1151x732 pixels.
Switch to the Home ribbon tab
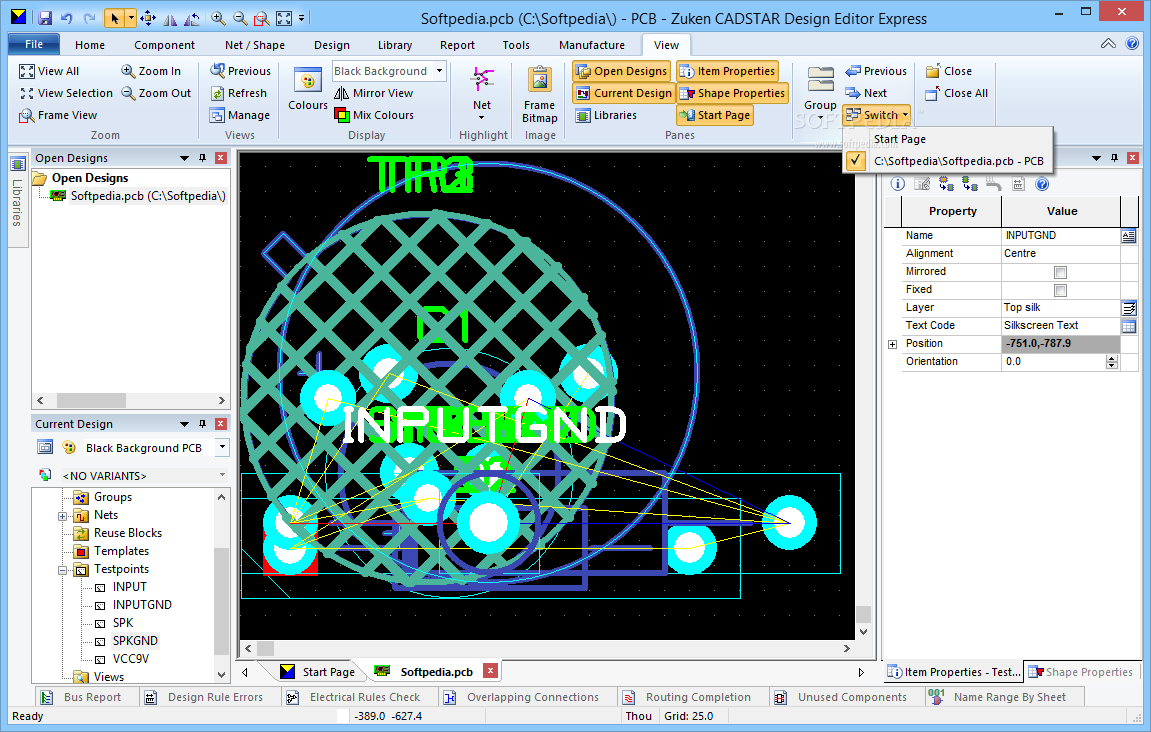90,45
